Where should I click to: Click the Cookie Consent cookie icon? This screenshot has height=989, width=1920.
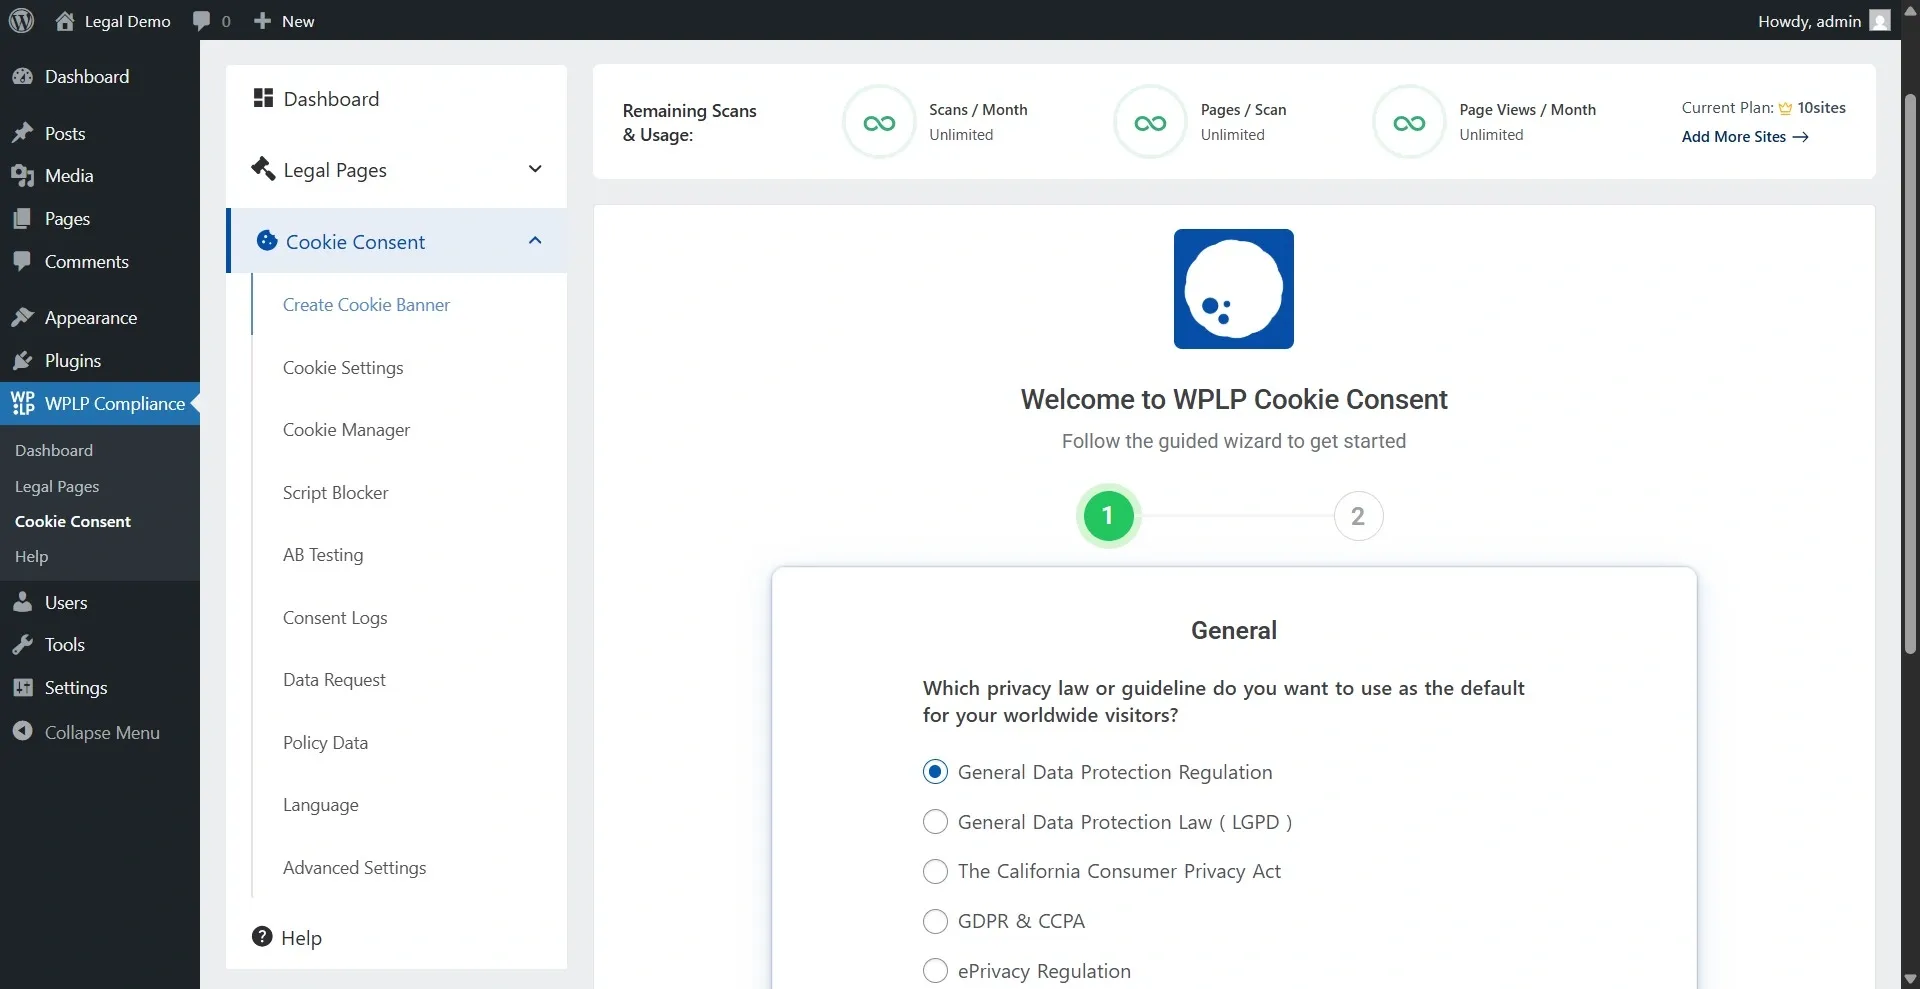pyautogui.click(x=267, y=240)
